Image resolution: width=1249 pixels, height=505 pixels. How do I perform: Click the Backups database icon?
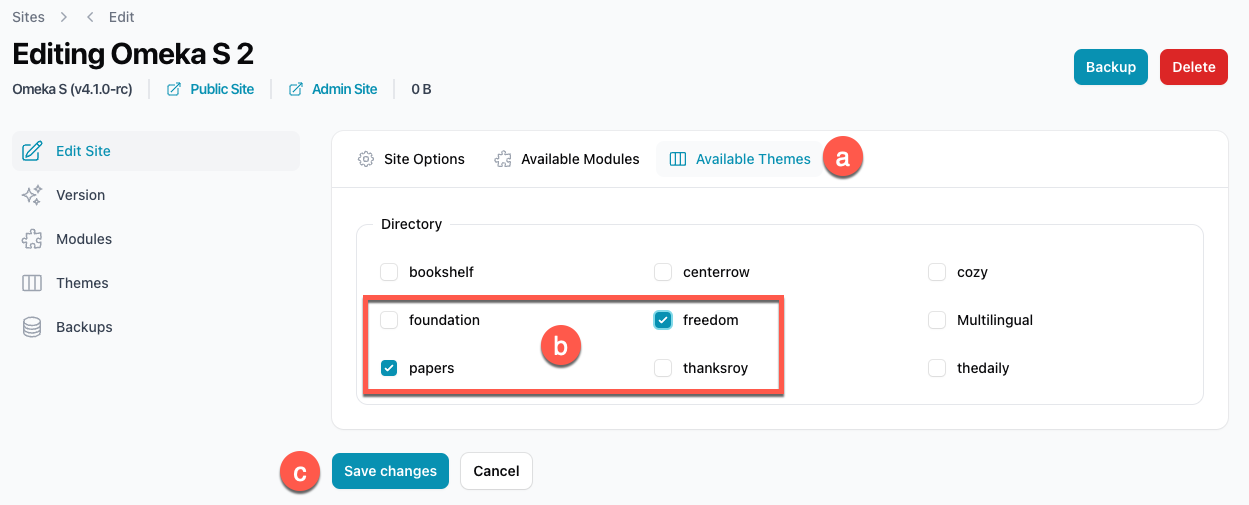pyautogui.click(x=32, y=327)
